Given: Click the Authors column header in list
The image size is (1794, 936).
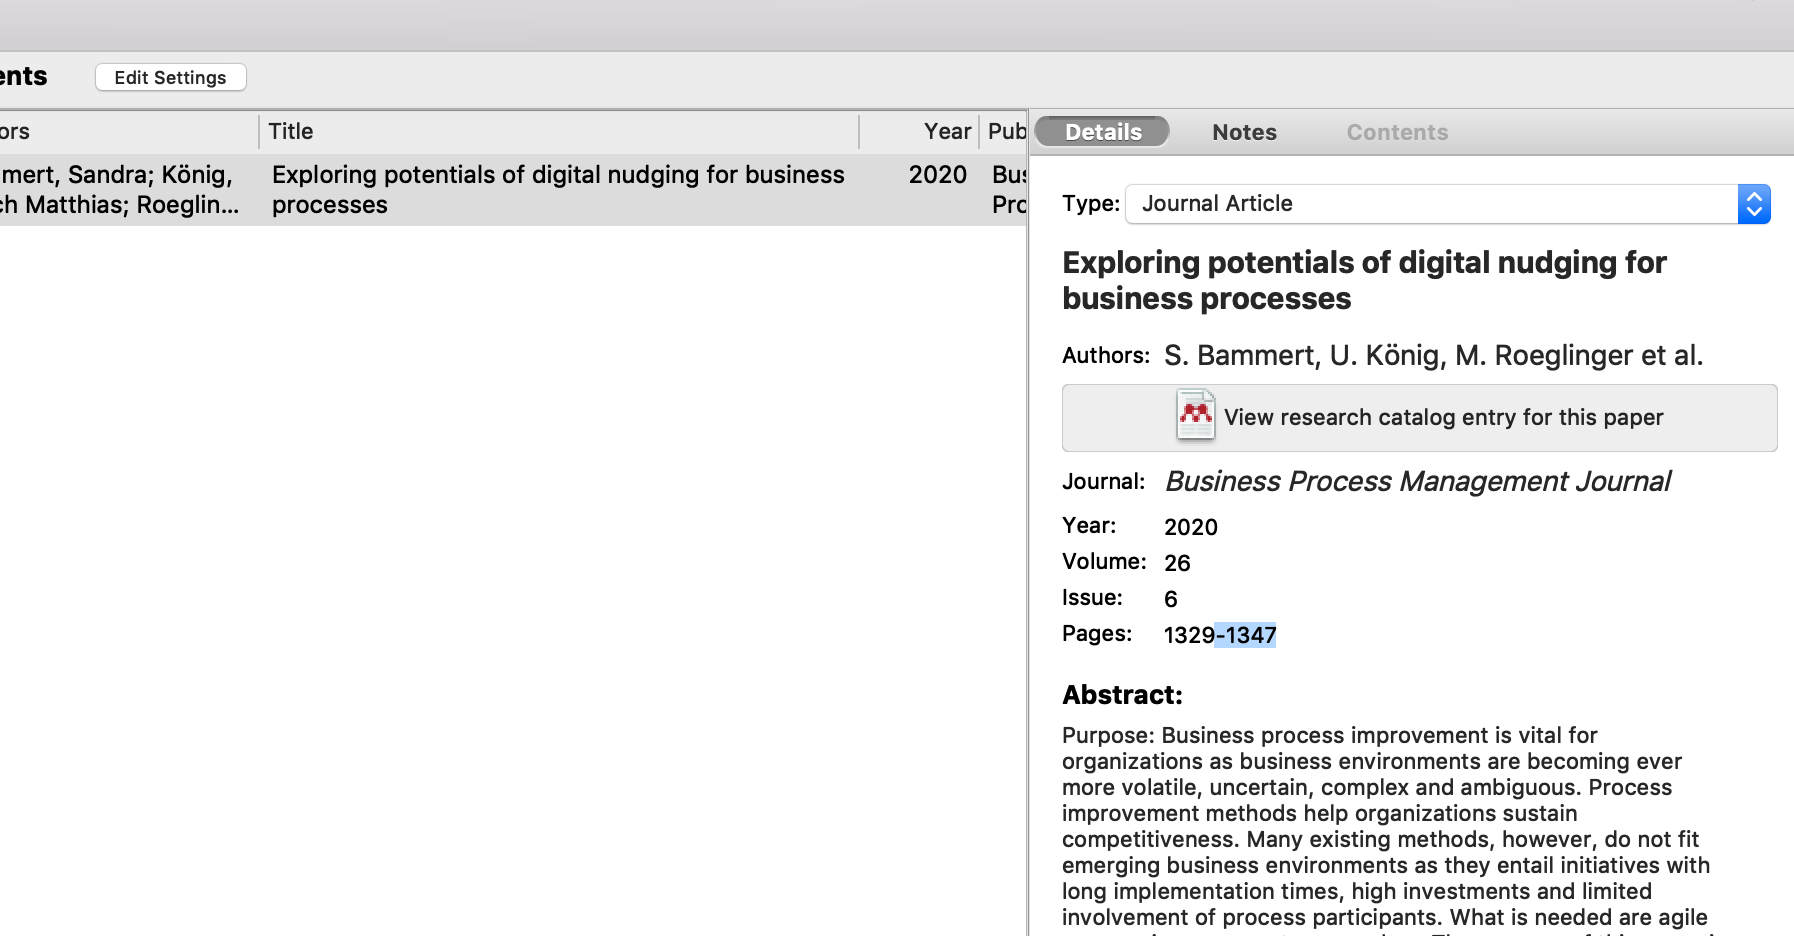Looking at the screenshot, I should (120, 132).
